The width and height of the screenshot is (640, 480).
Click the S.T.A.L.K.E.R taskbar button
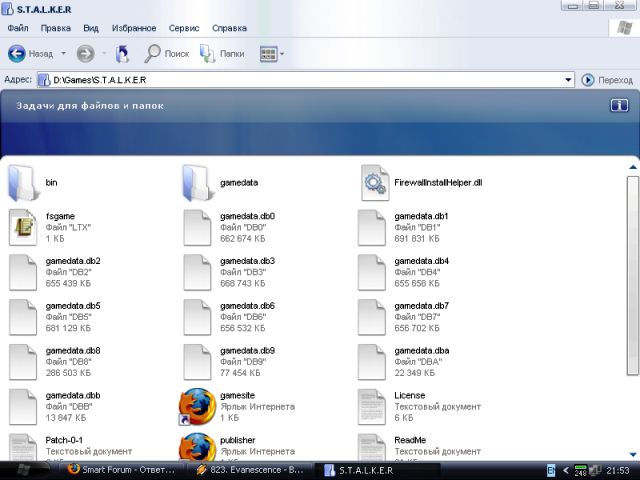click(x=377, y=470)
